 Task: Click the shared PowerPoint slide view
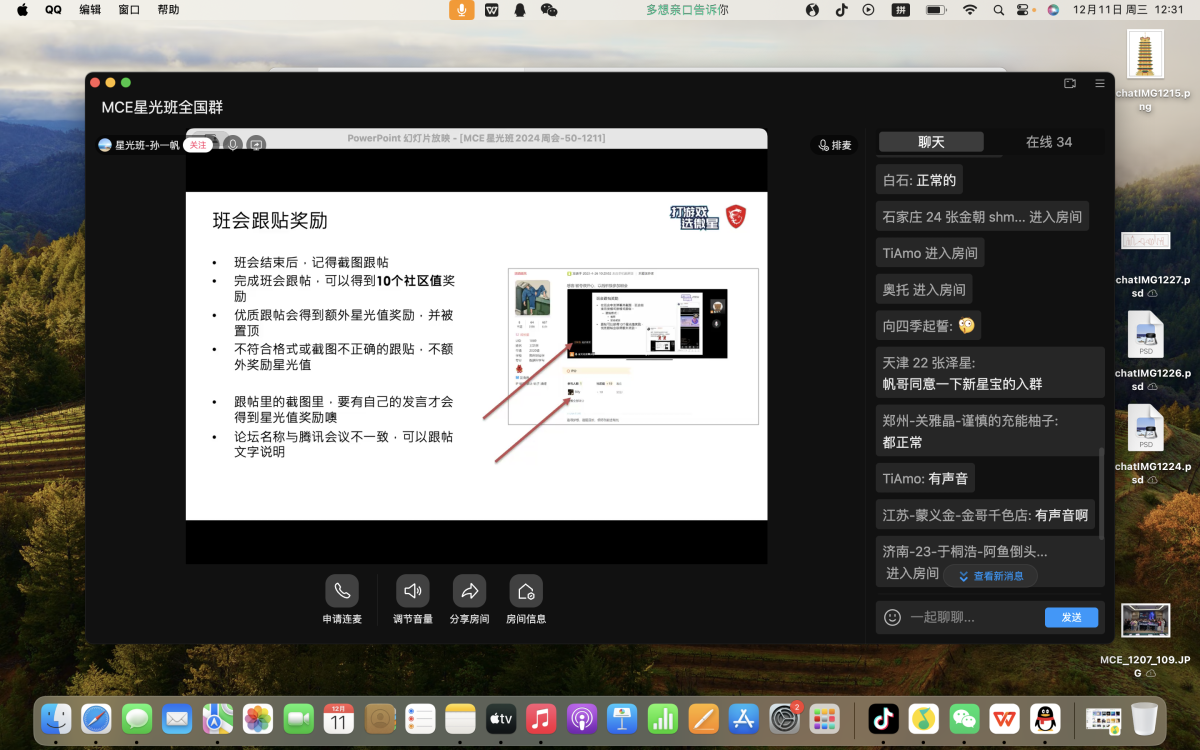pos(476,355)
